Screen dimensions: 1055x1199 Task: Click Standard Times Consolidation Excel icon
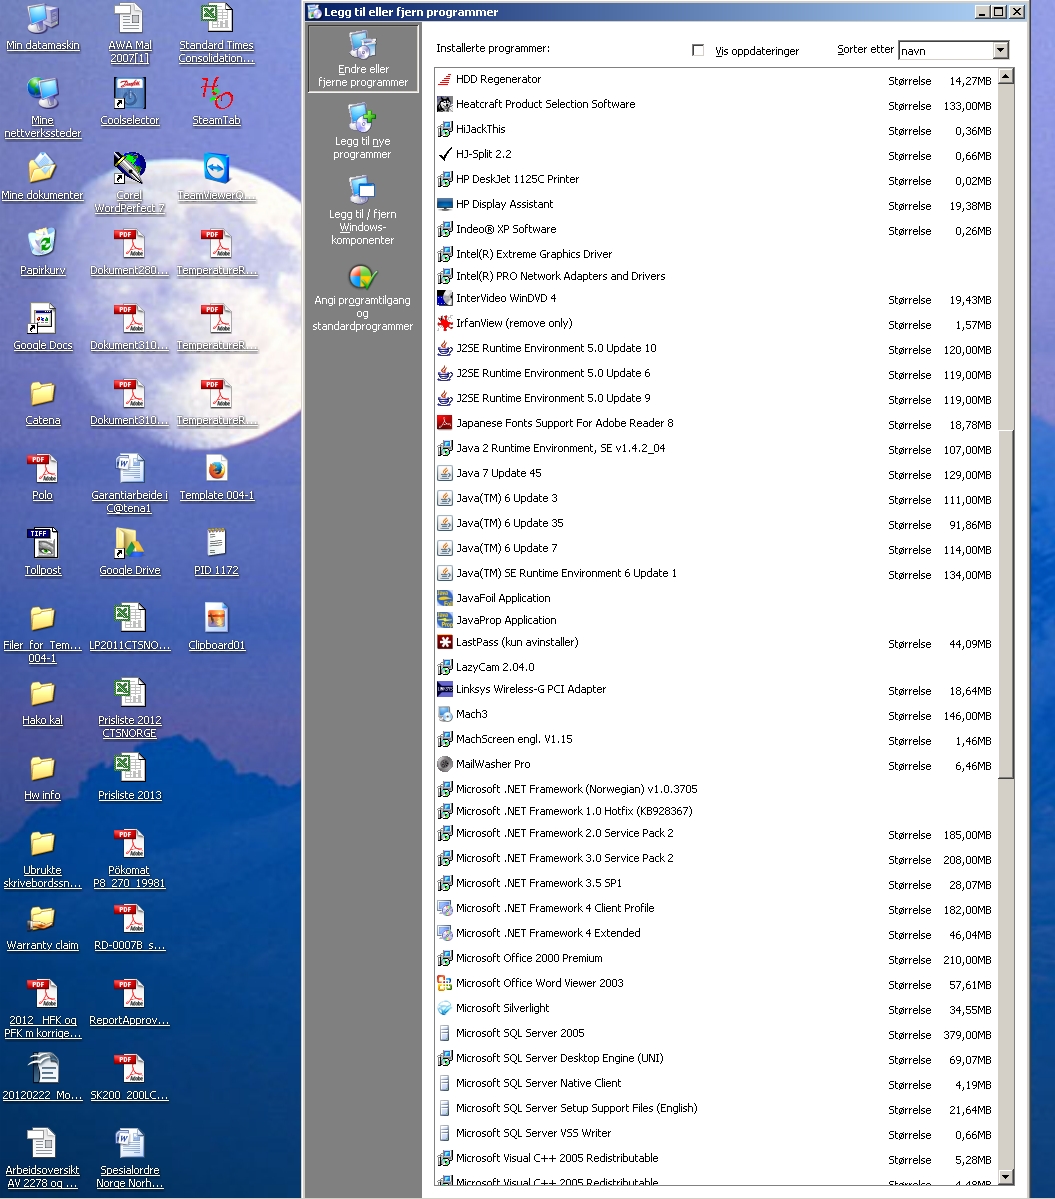[x=216, y=33]
